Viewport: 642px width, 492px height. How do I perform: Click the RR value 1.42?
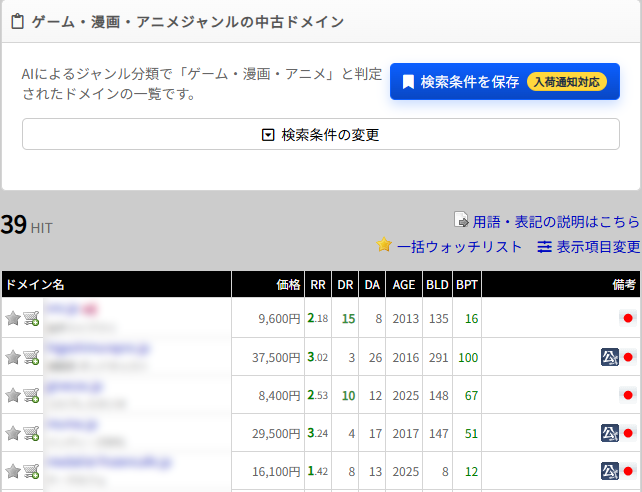click(x=318, y=472)
